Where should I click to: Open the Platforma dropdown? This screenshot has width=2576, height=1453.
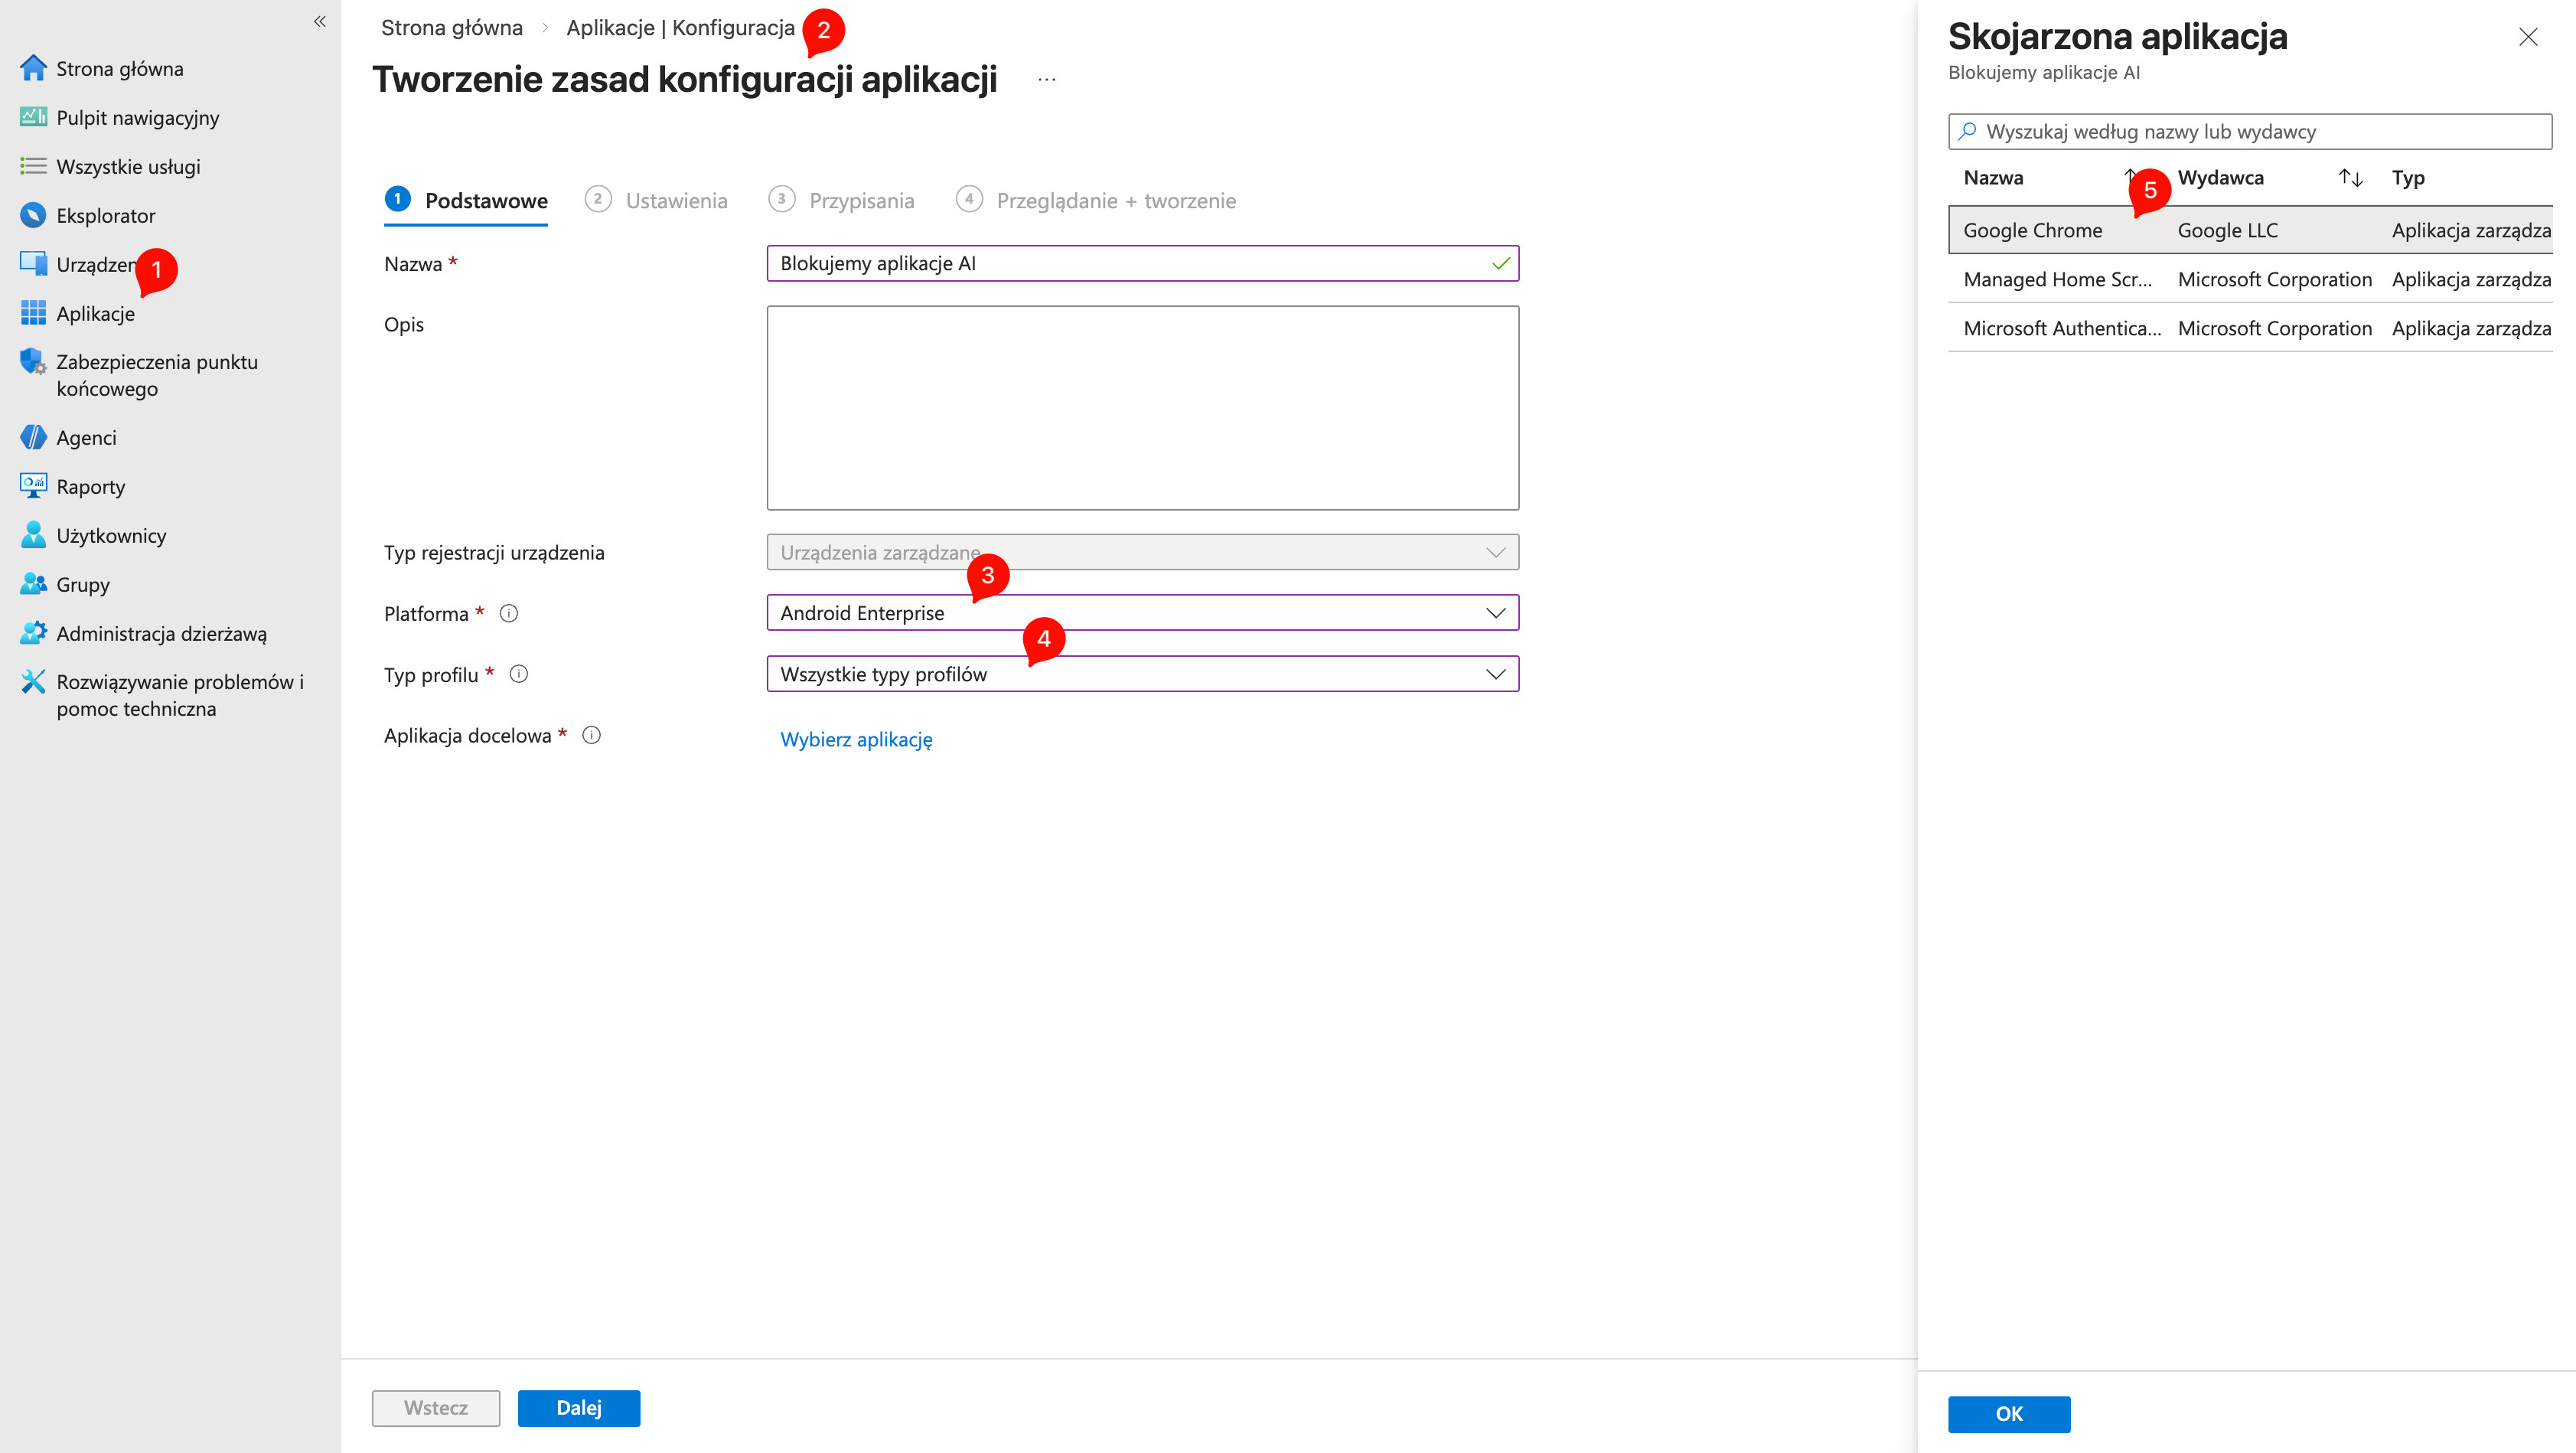1494,612
